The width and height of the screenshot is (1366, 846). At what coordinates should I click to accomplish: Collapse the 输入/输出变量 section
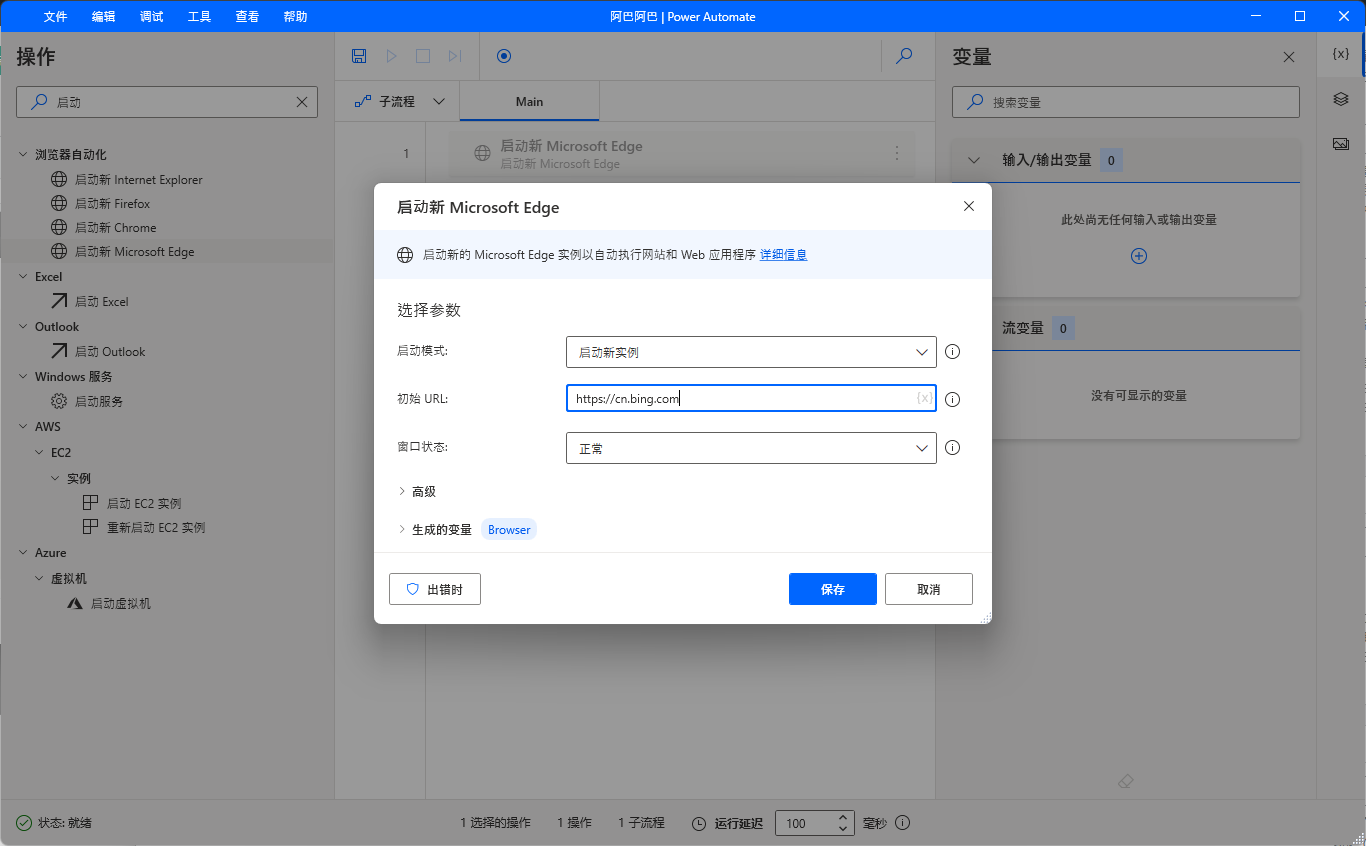pyautogui.click(x=975, y=160)
